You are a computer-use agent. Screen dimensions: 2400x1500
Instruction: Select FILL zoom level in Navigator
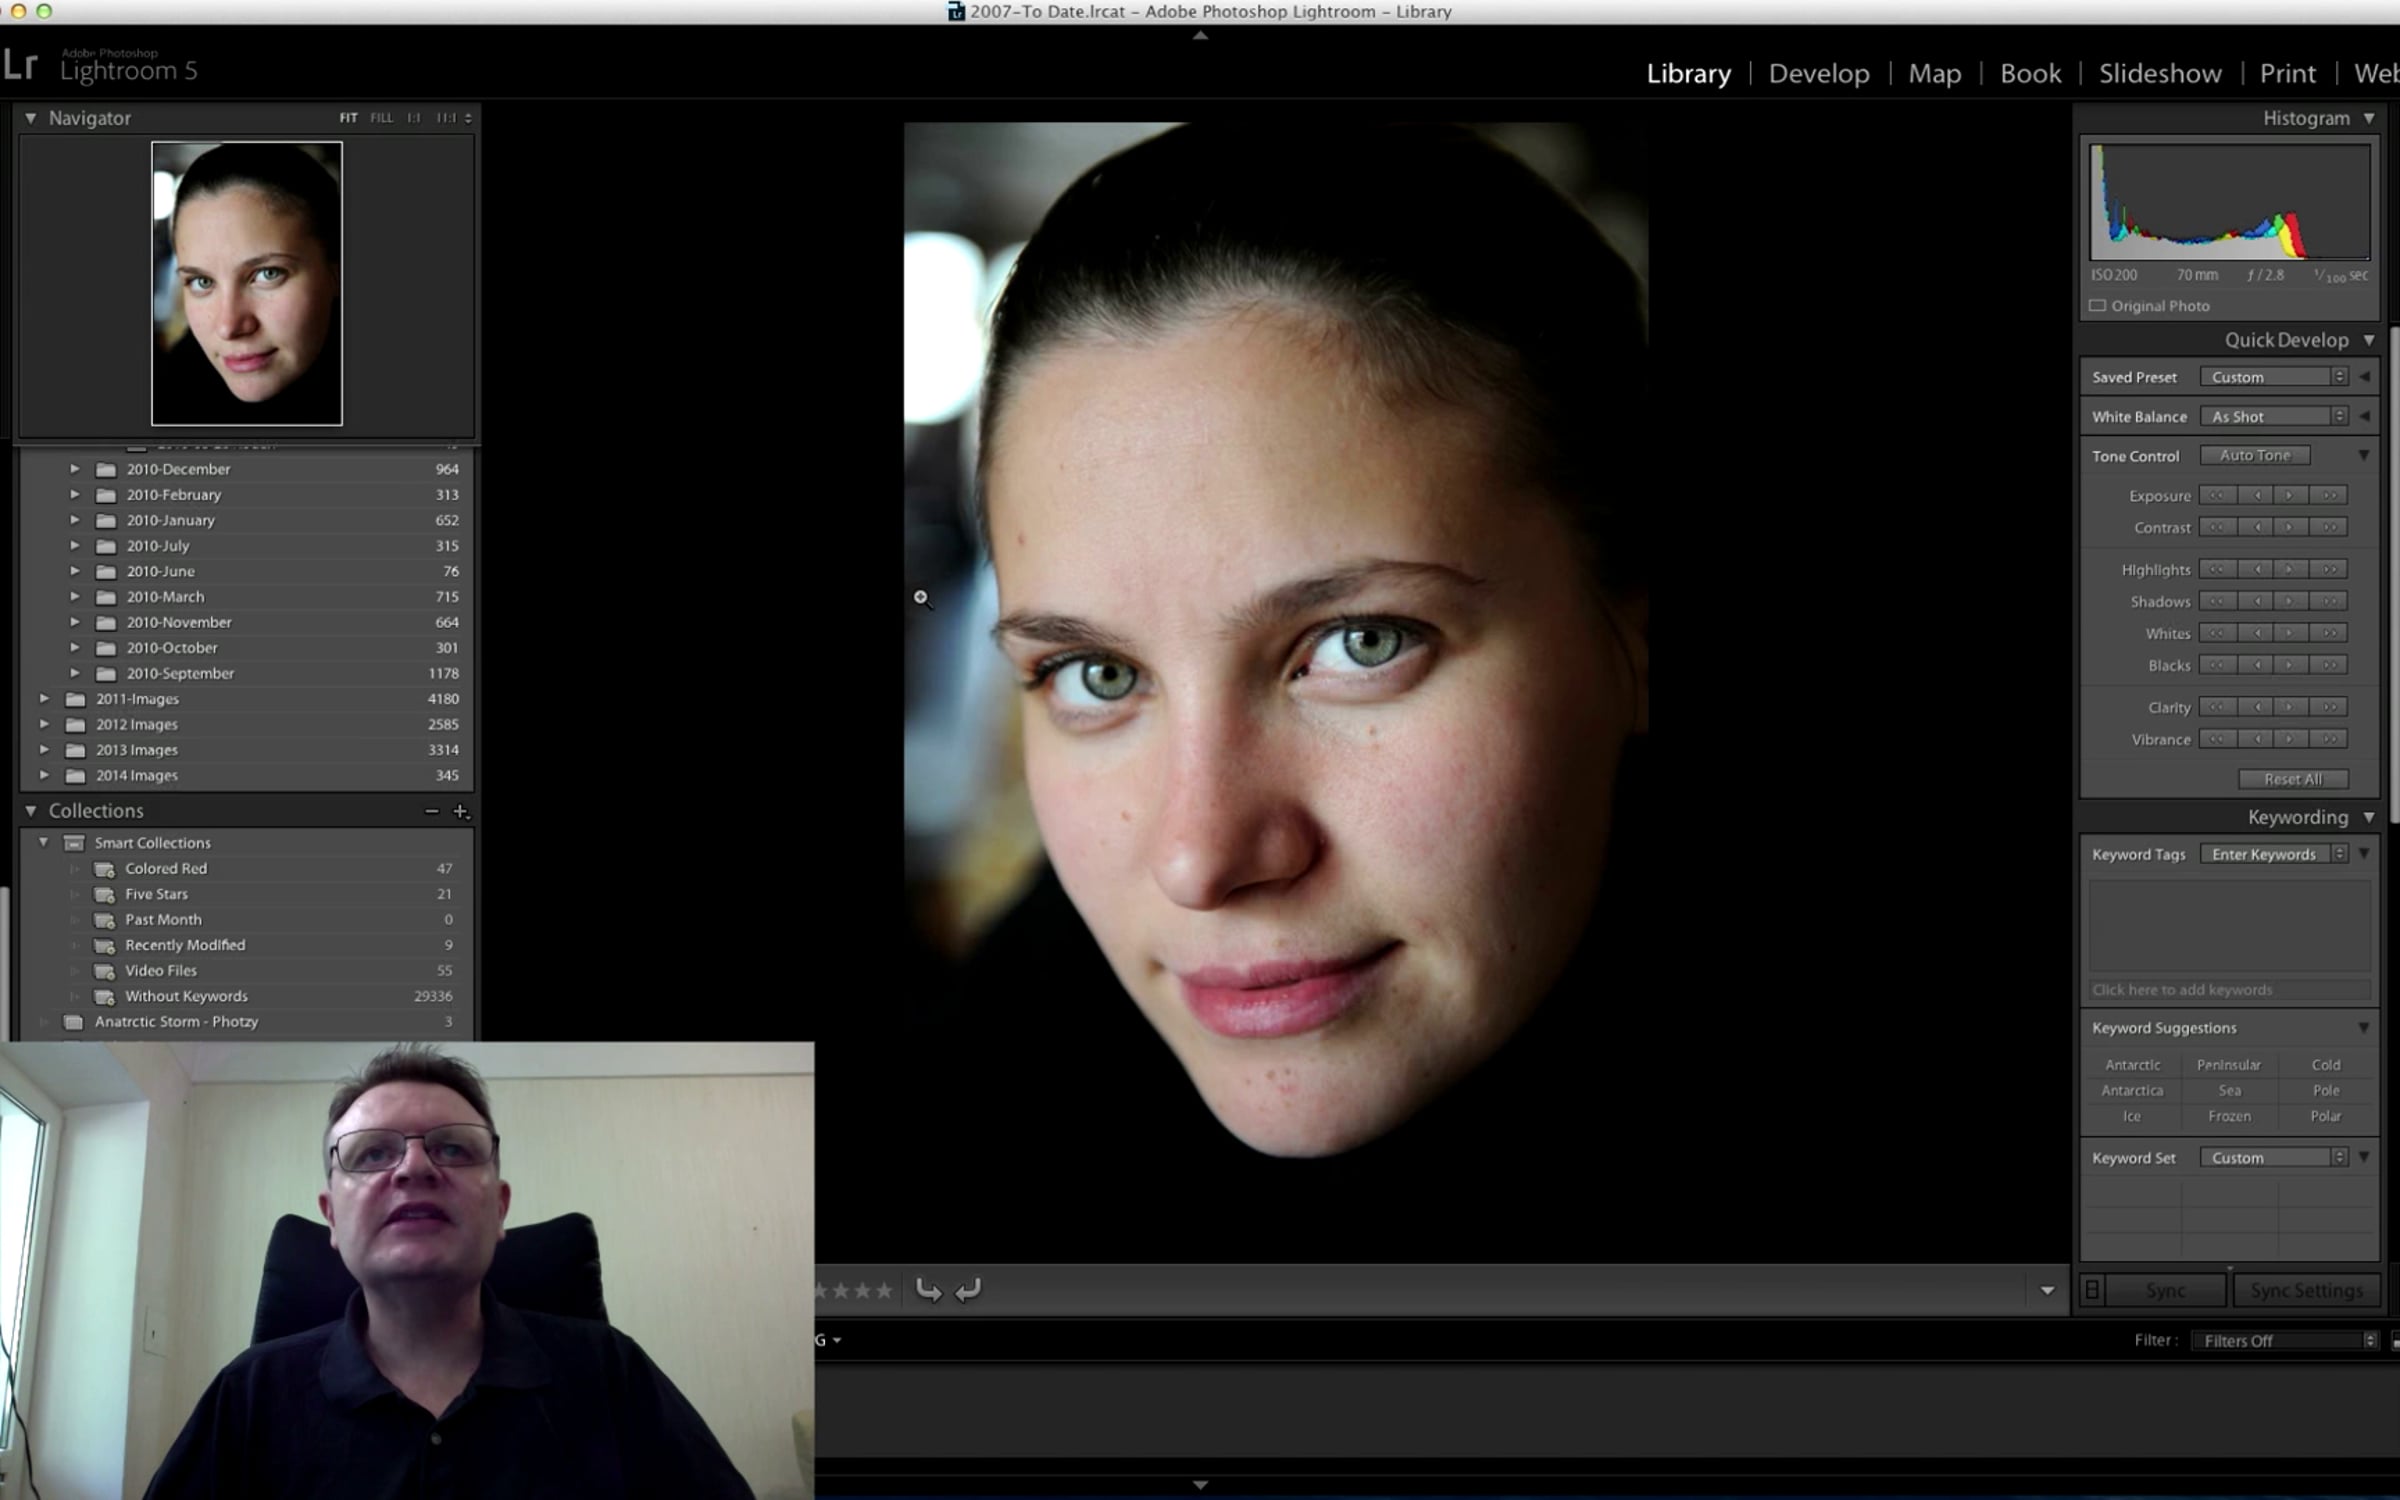coord(381,118)
